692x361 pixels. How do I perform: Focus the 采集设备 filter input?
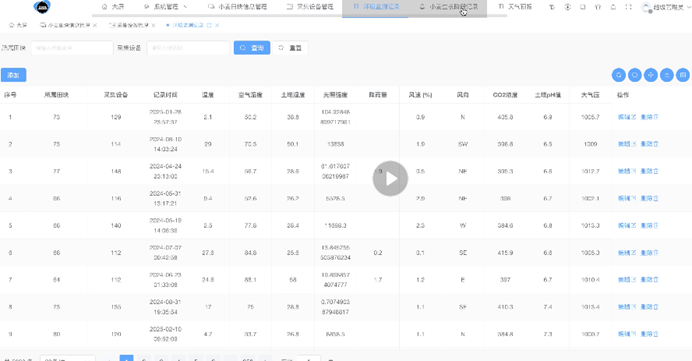click(x=188, y=48)
